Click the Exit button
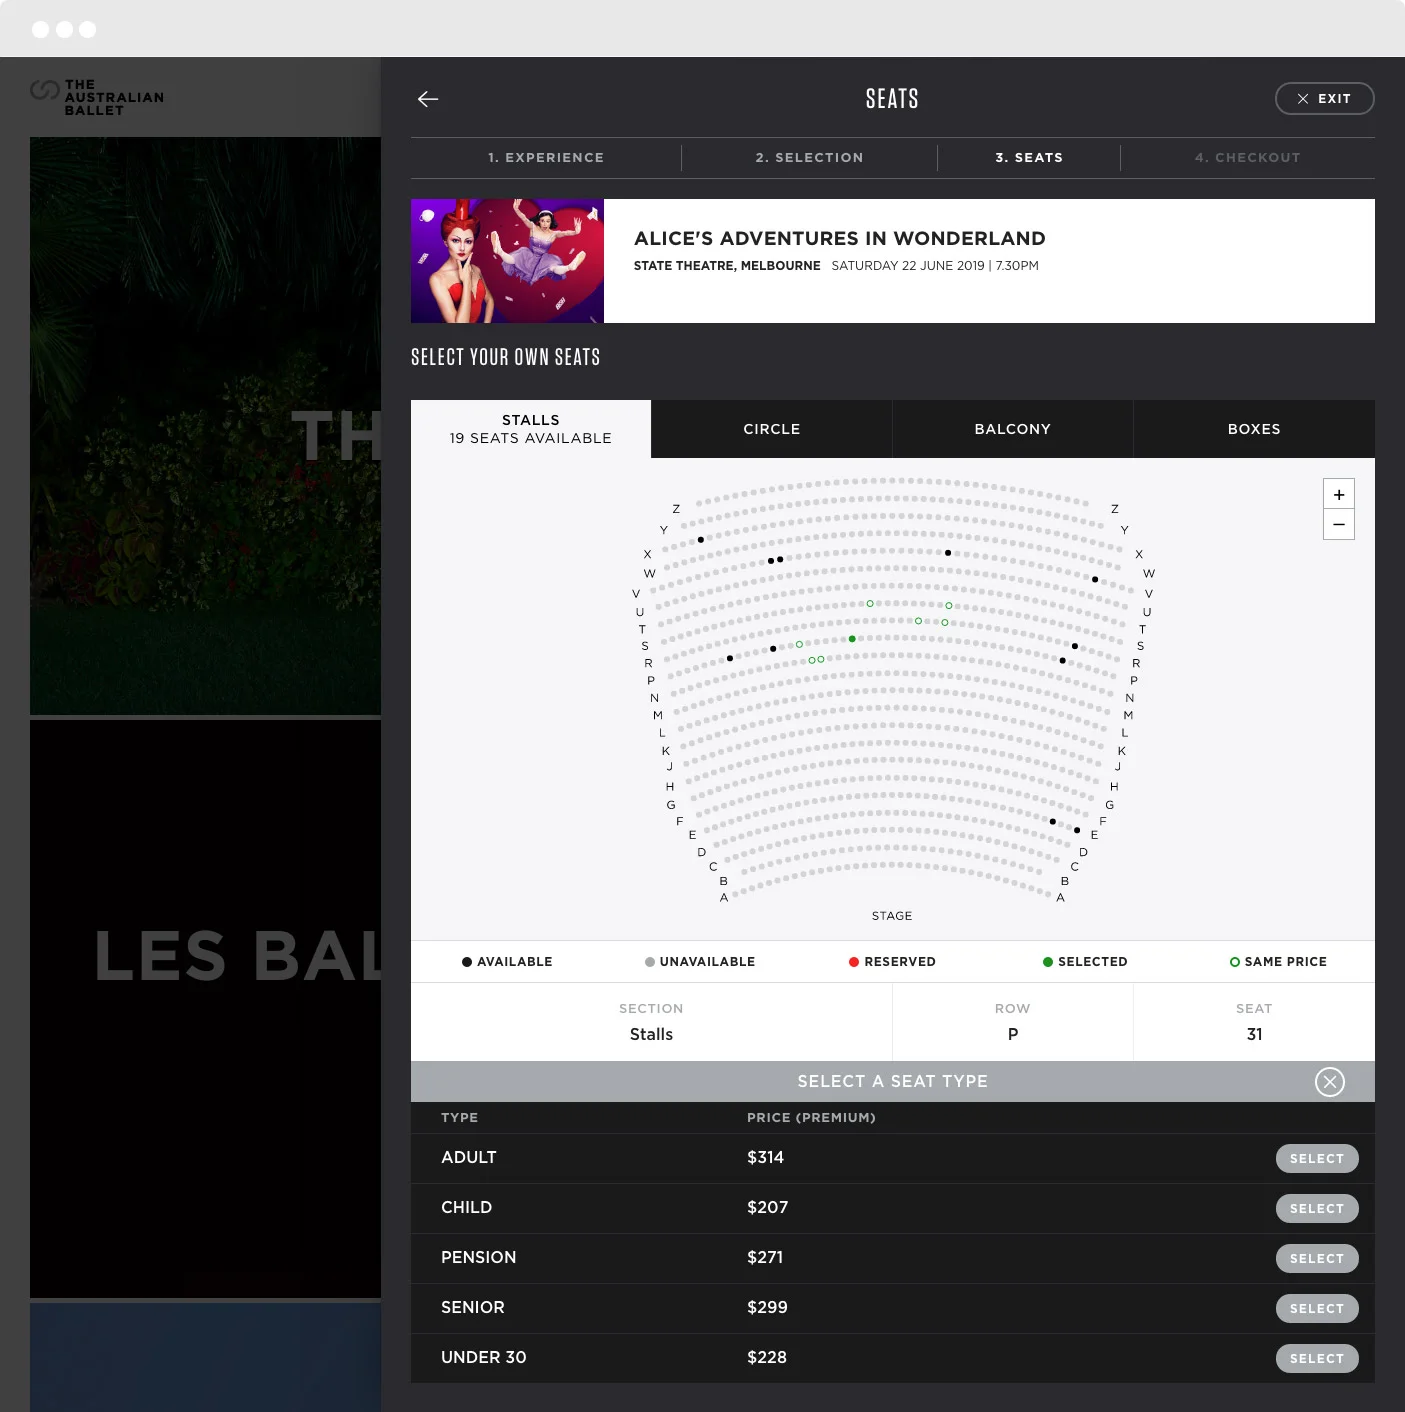Screen dimensions: 1405x1412 click(1324, 99)
